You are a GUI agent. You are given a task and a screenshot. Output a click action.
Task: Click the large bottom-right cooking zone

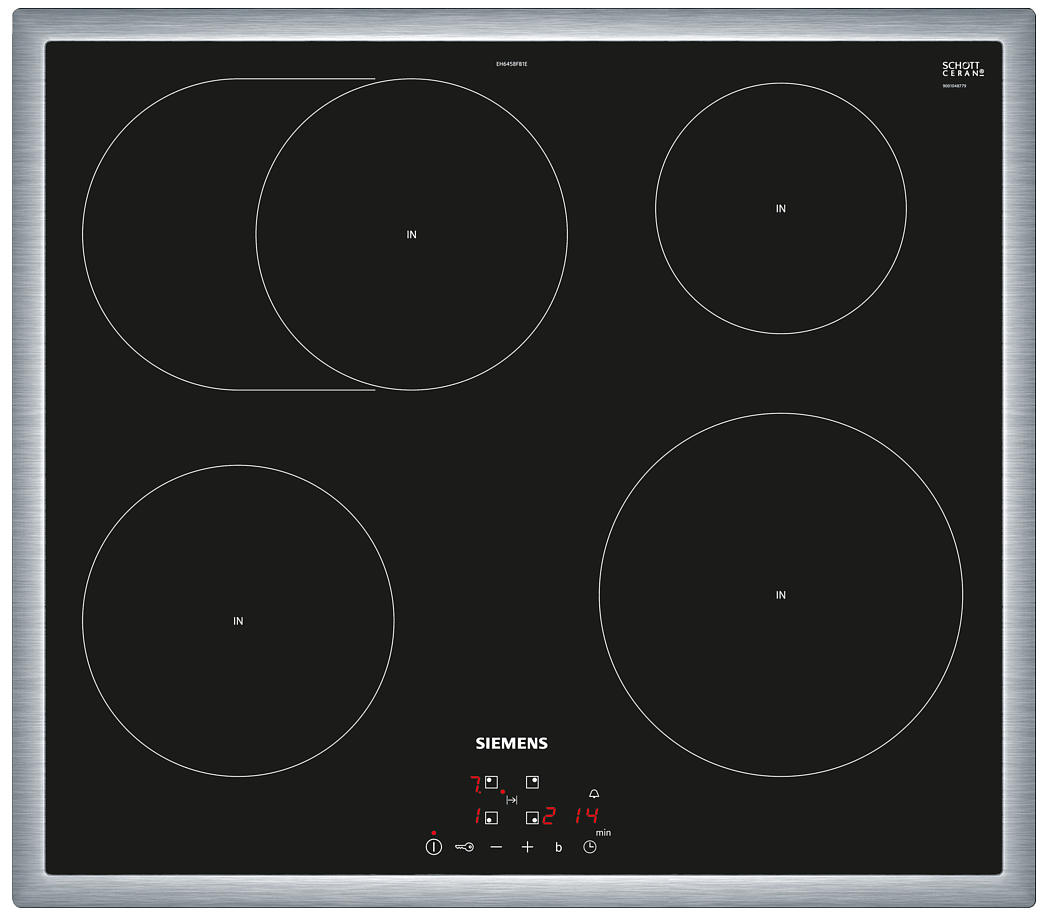pos(781,595)
